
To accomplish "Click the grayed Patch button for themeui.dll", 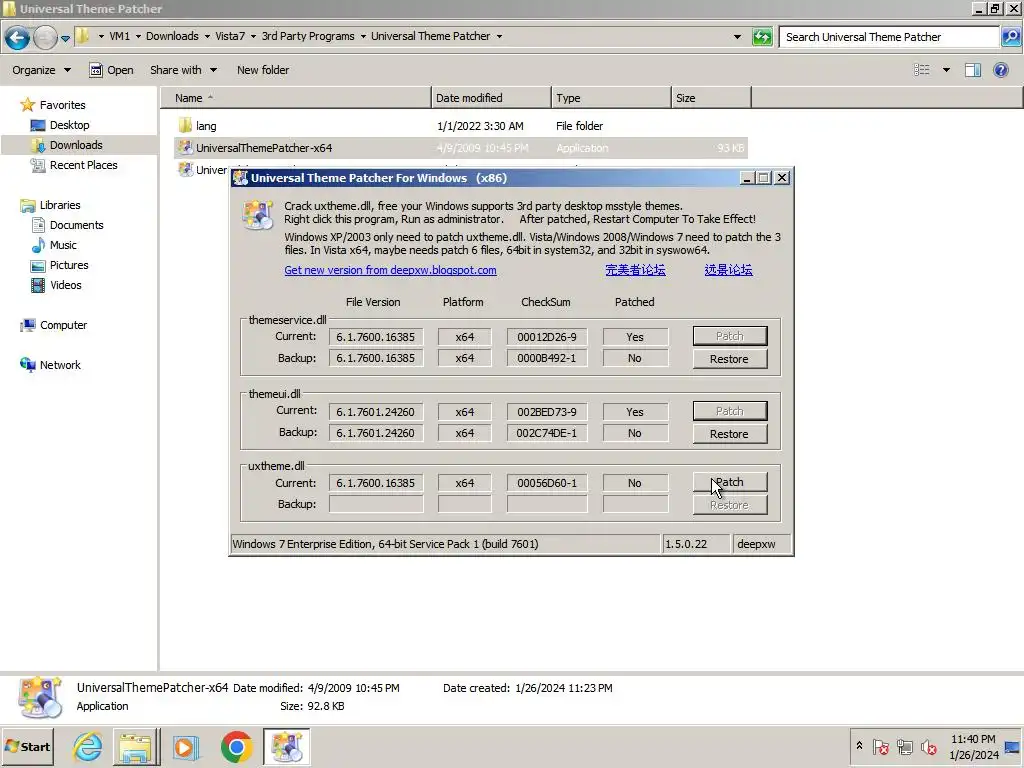I will 729,411.
